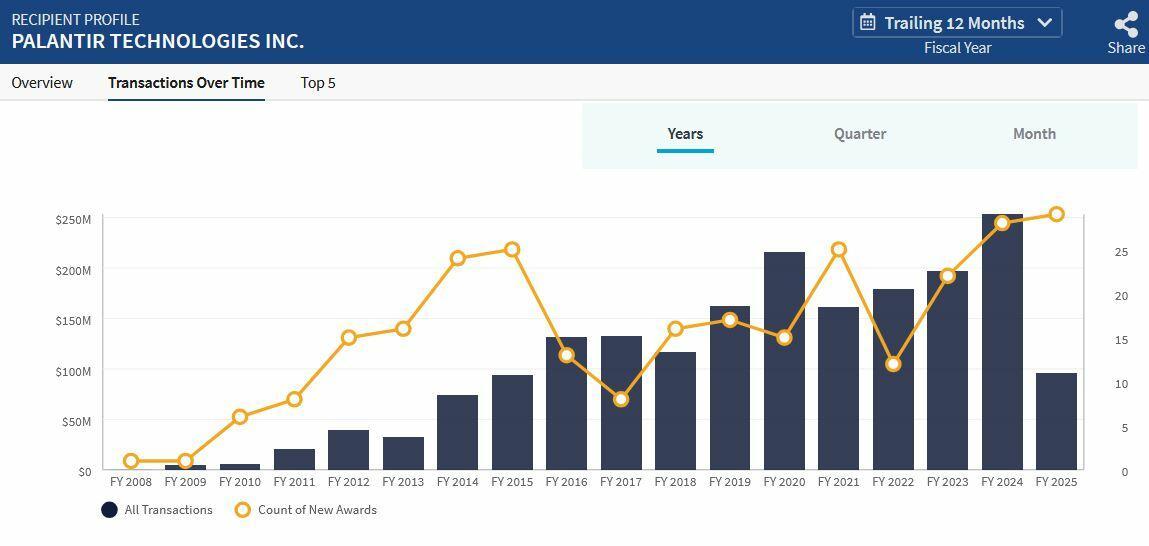Click the All Transactions legend dot
Screen dimensions: 1149x546
(110, 510)
